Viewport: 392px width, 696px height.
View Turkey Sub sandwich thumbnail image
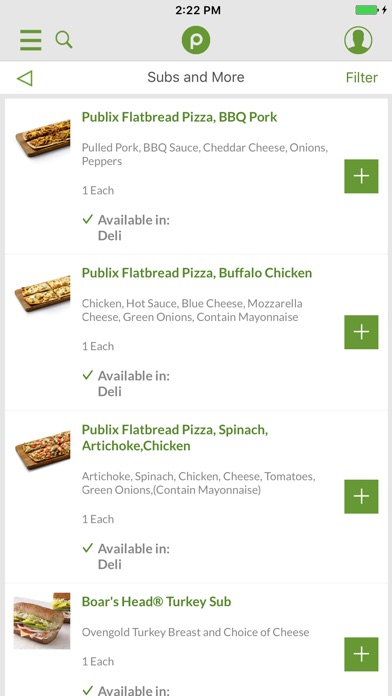click(x=42, y=621)
